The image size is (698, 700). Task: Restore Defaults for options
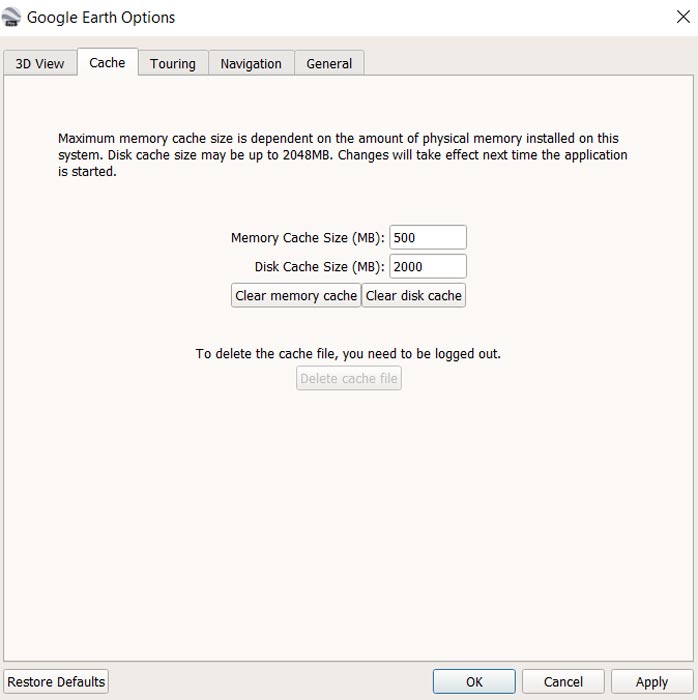[56, 682]
